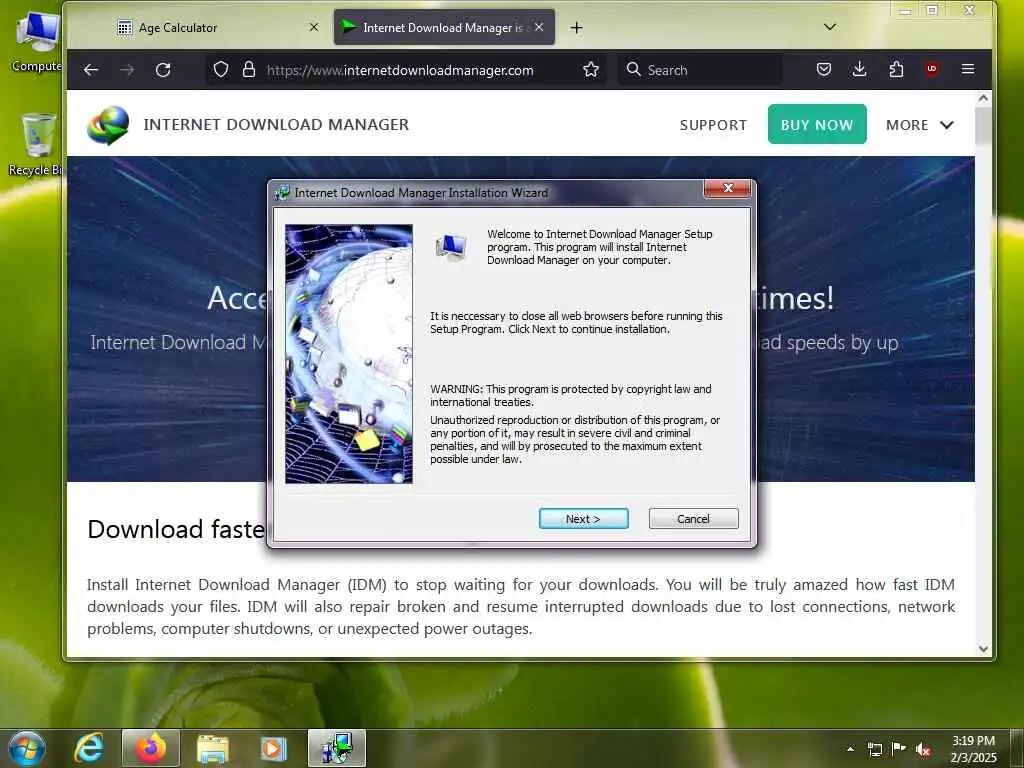Show hidden system tray icons
The image size is (1024, 768).
pyautogui.click(x=850, y=749)
